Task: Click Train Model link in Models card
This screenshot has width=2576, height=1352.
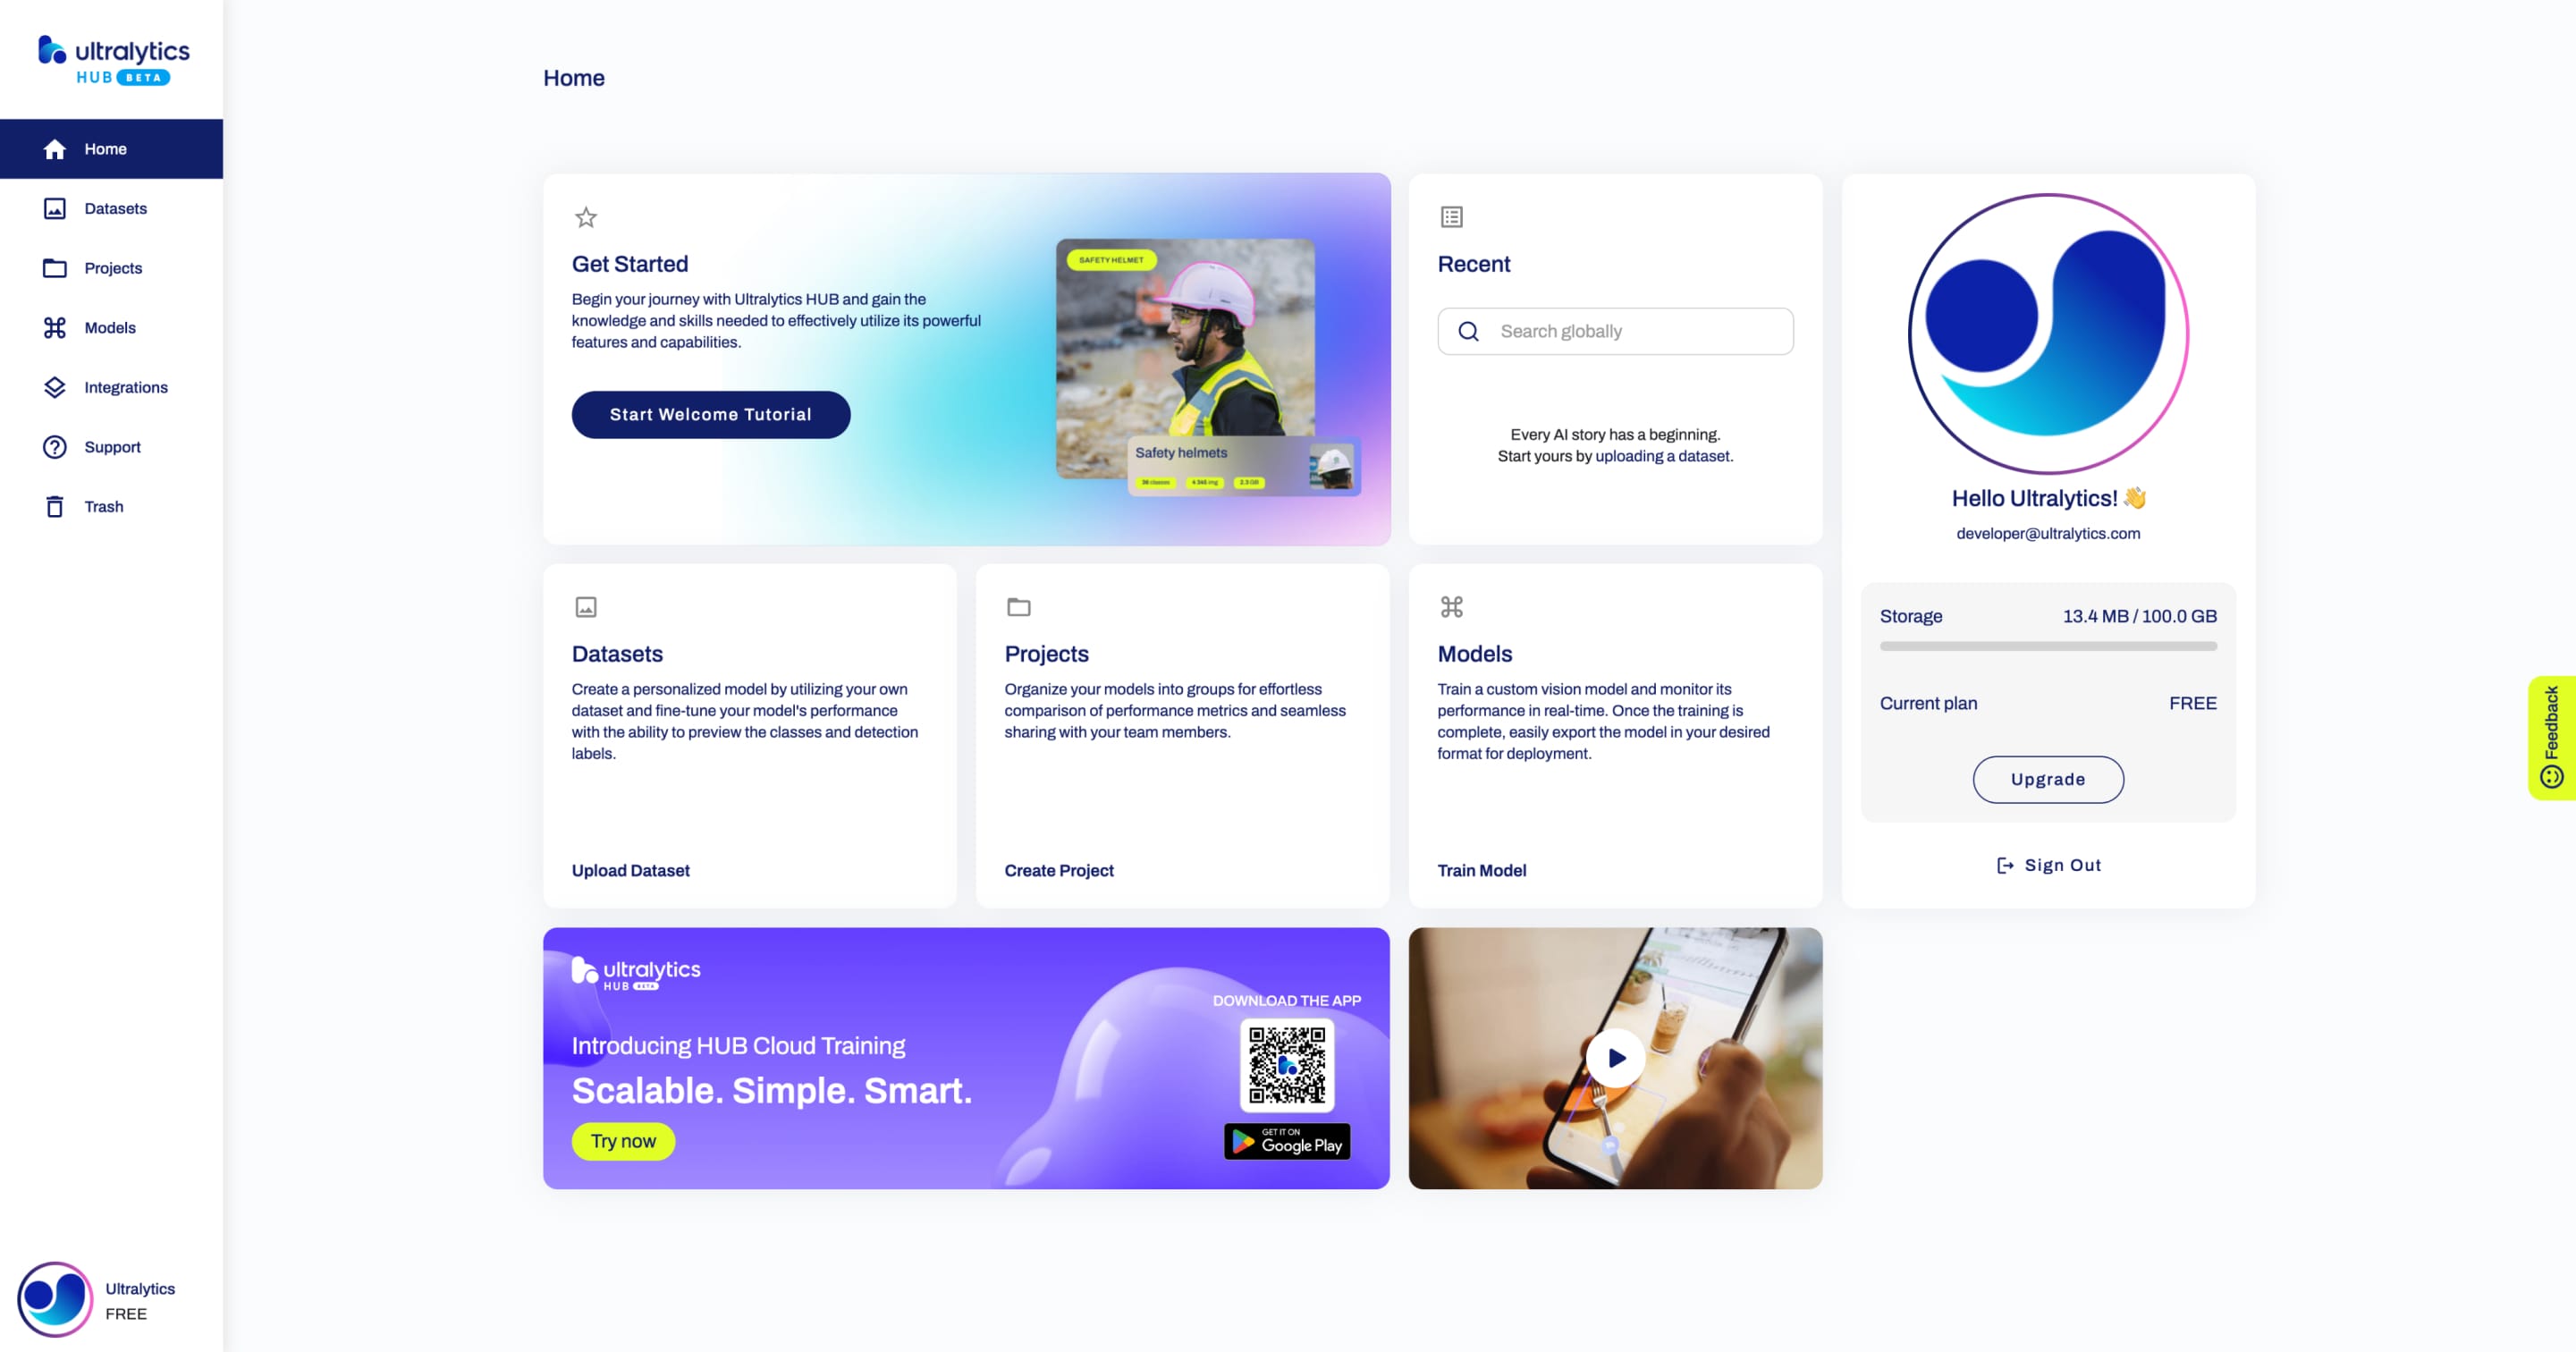Action: [x=1482, y=870]
